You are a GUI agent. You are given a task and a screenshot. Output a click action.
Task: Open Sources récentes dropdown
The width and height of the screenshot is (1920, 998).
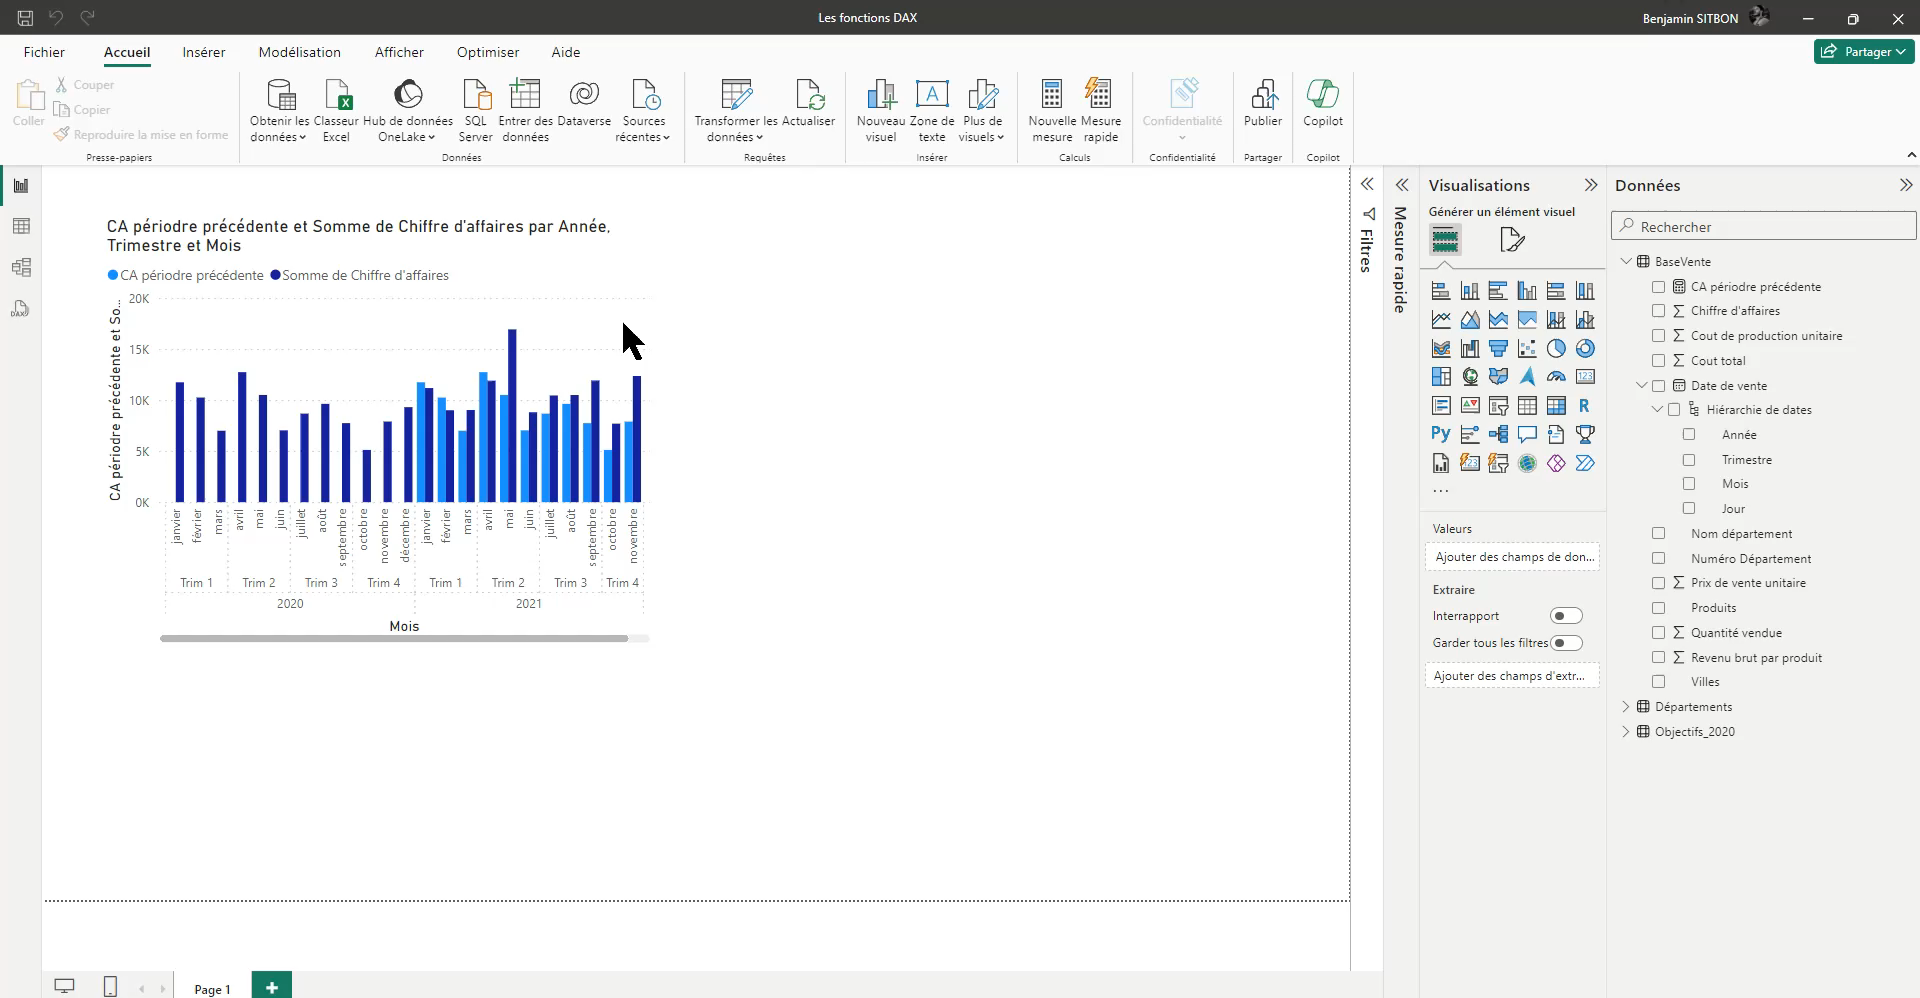[643, 130]
